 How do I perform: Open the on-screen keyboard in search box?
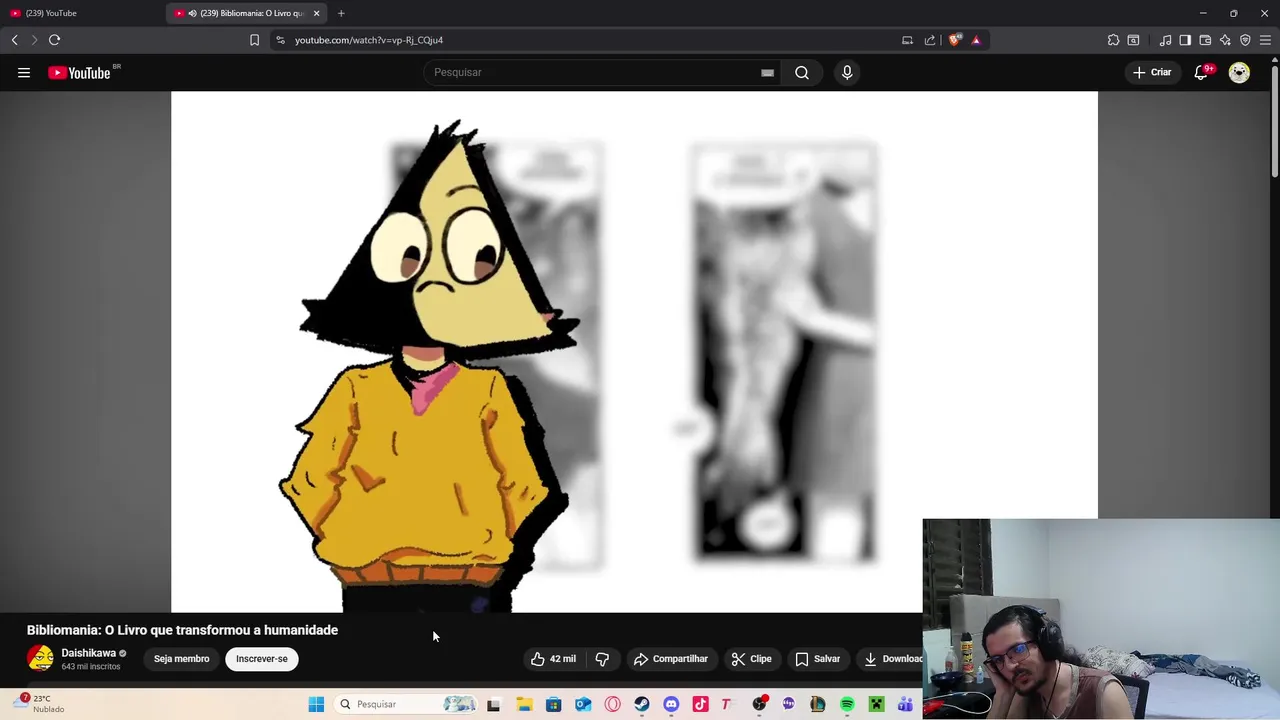pyautogui.click(x=767, y=72)
